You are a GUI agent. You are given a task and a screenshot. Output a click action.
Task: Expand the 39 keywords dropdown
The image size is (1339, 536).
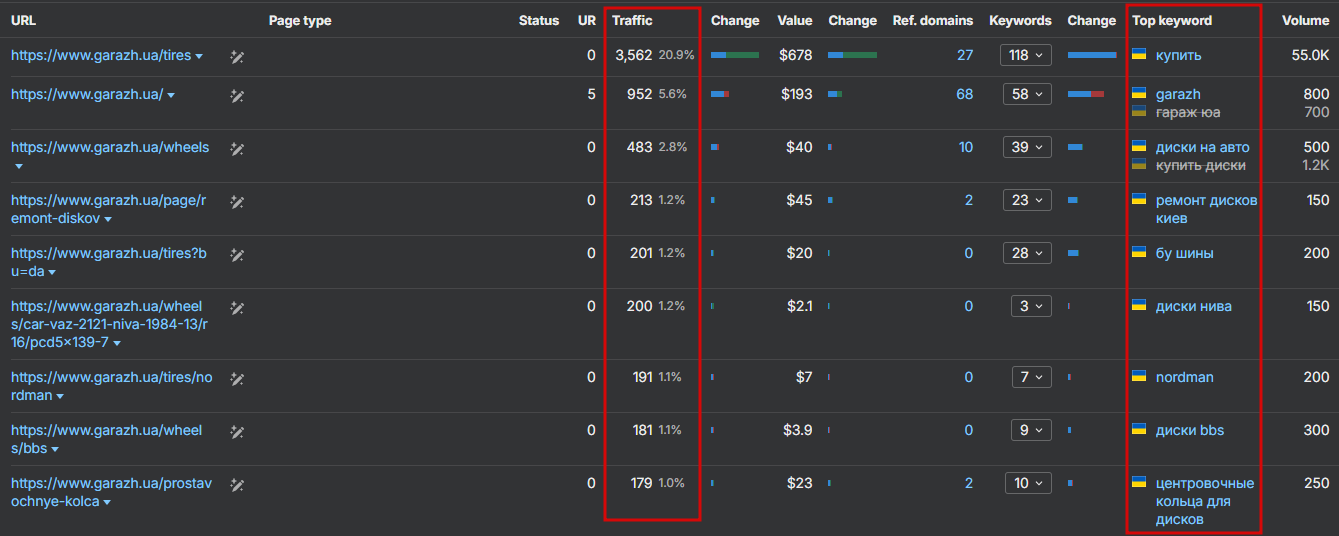pos(1026,147)
